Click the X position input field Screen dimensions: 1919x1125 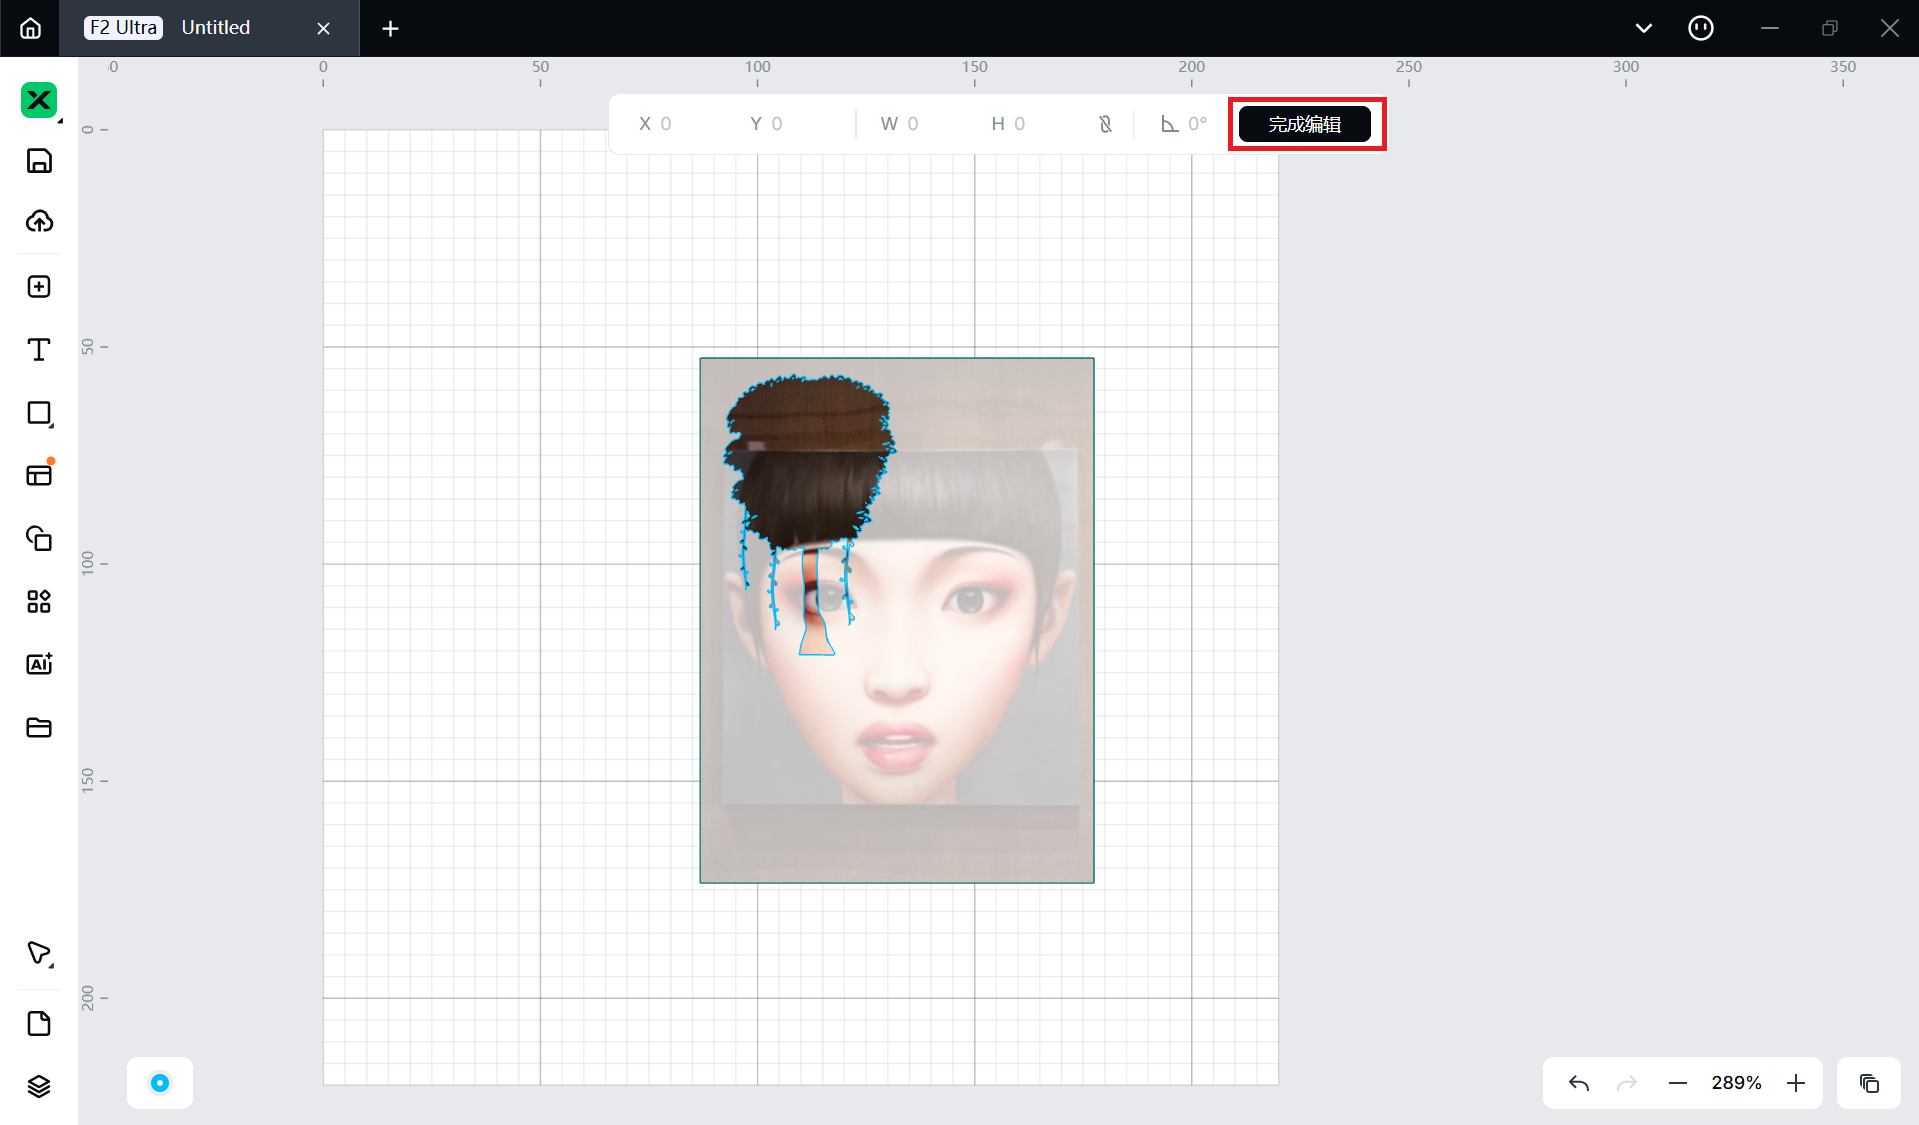(665, 124)
